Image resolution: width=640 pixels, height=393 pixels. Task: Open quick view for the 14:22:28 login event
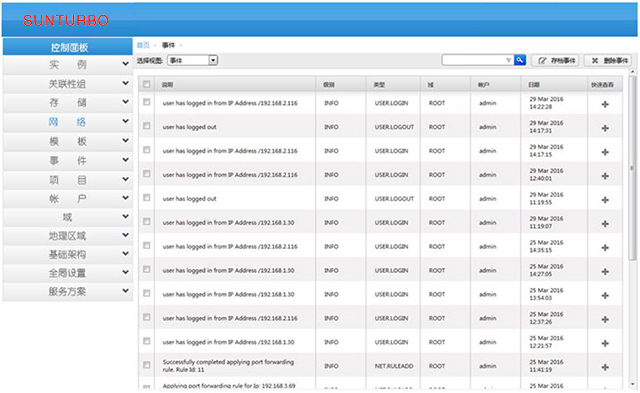pyautogui.click(x=605, y=104)
